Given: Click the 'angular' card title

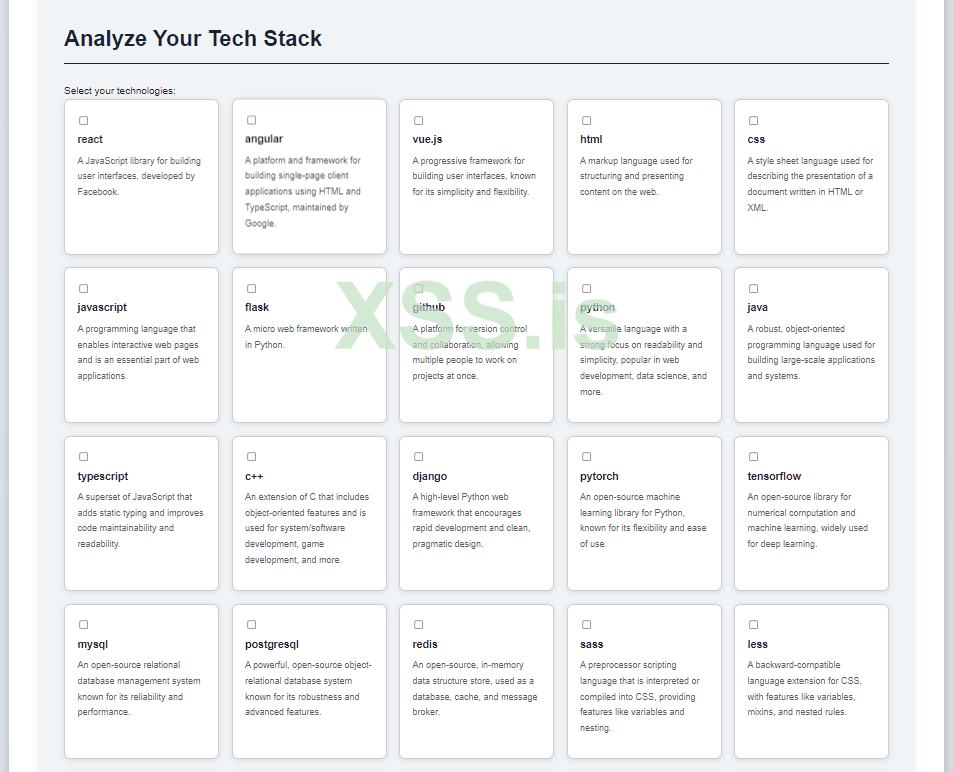Looking at the screenshot, I should click(264, 139).
